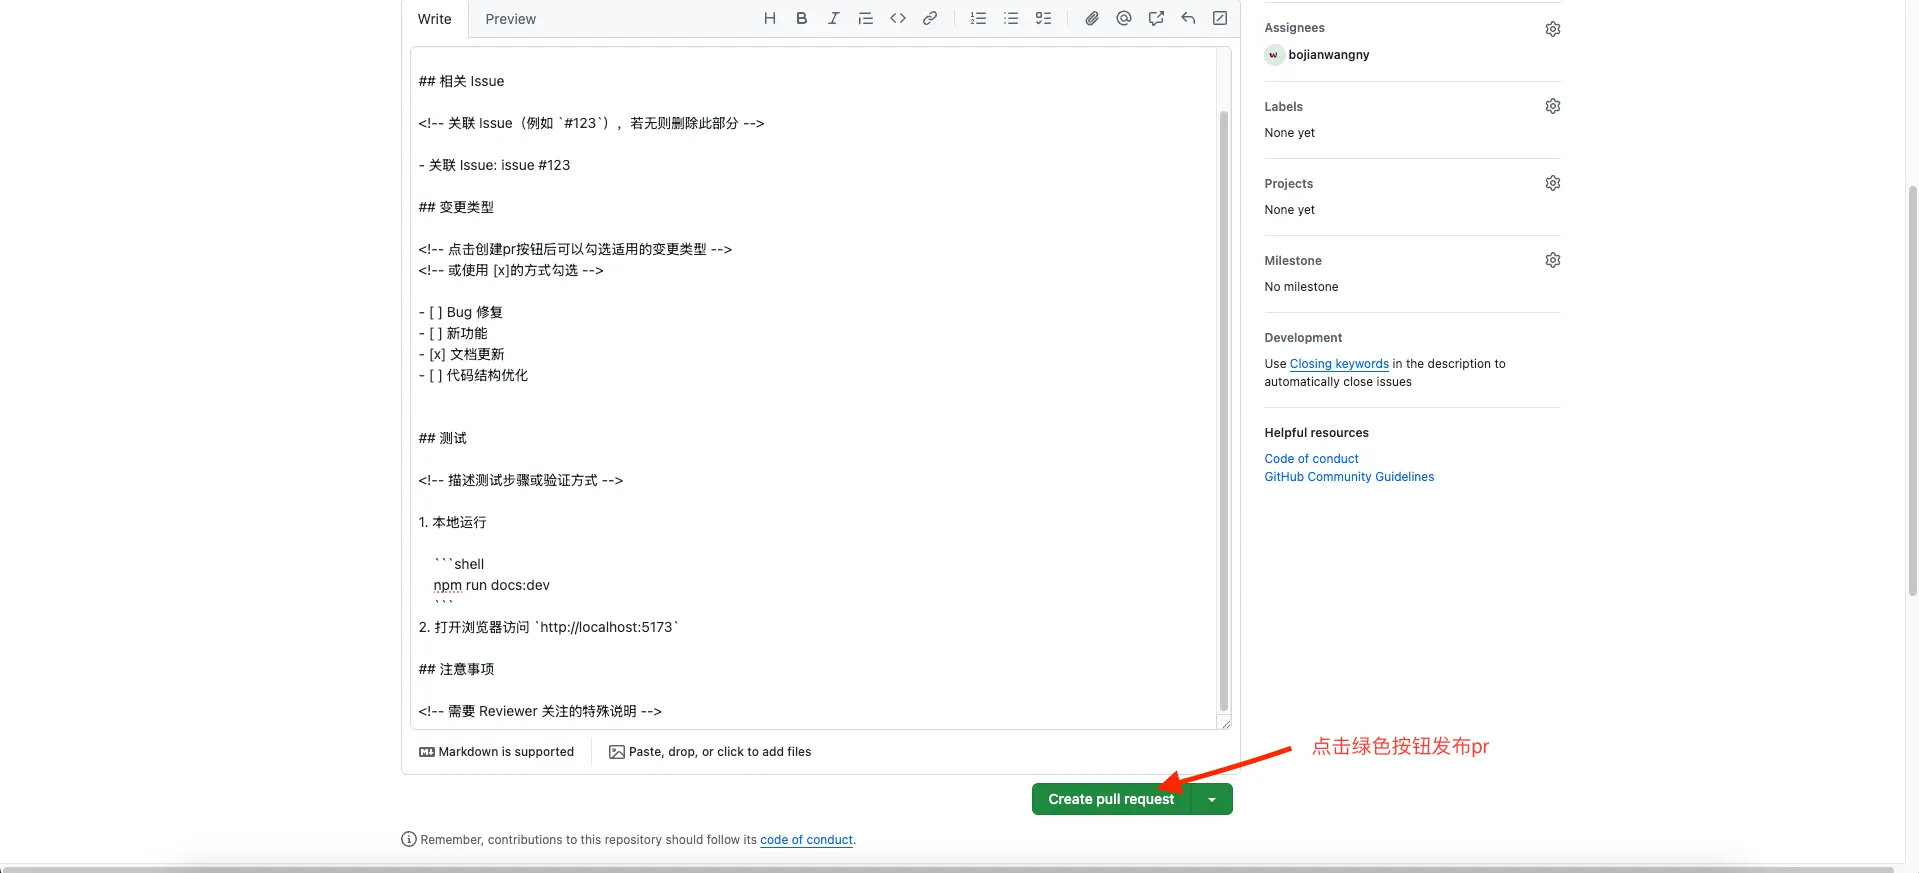
Task: Open the Assignees gear settings
Action: 1553,29
